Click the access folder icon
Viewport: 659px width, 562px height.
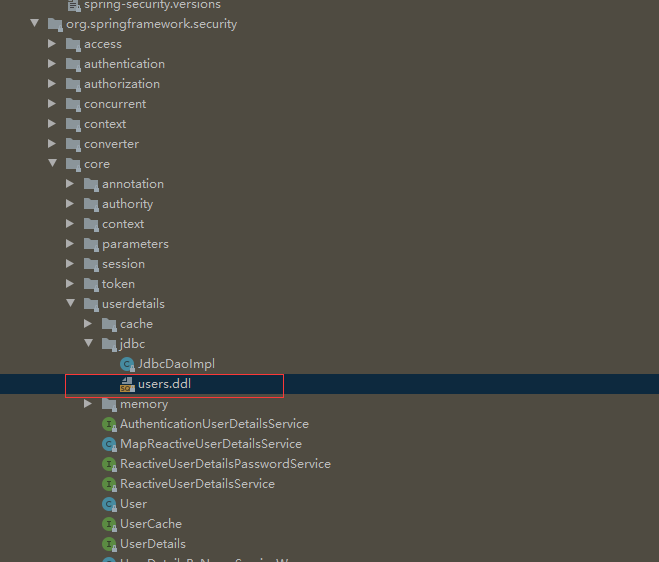74,44
